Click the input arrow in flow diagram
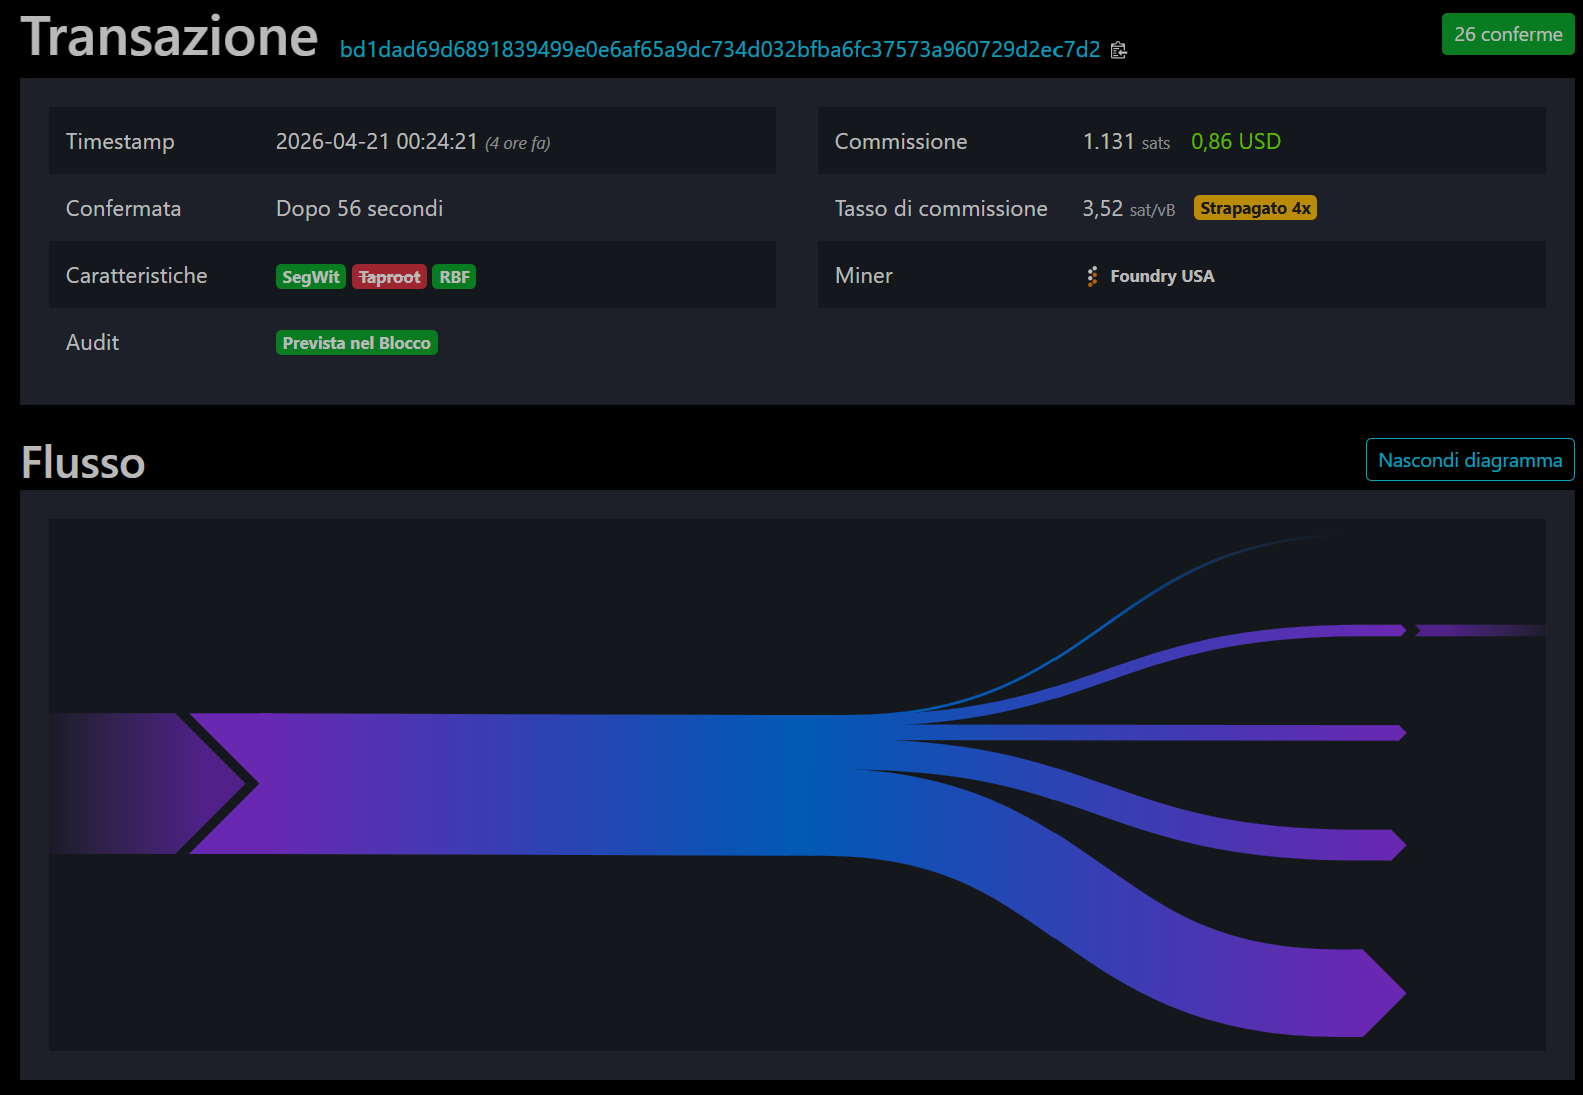 coord(148,783)
